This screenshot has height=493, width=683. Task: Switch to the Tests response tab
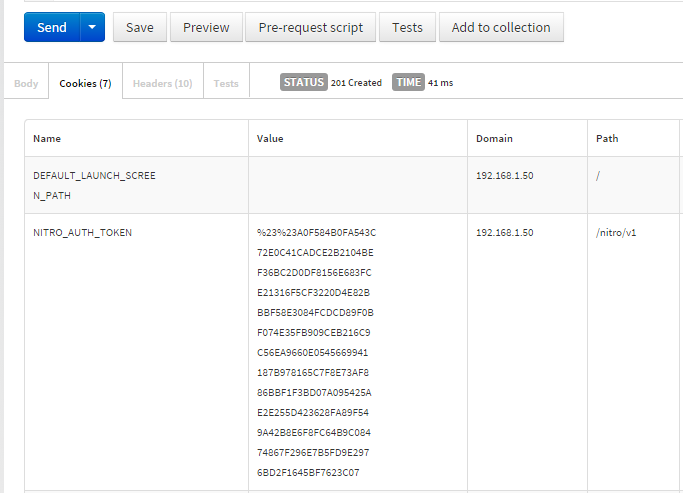(x=226, y=83)
